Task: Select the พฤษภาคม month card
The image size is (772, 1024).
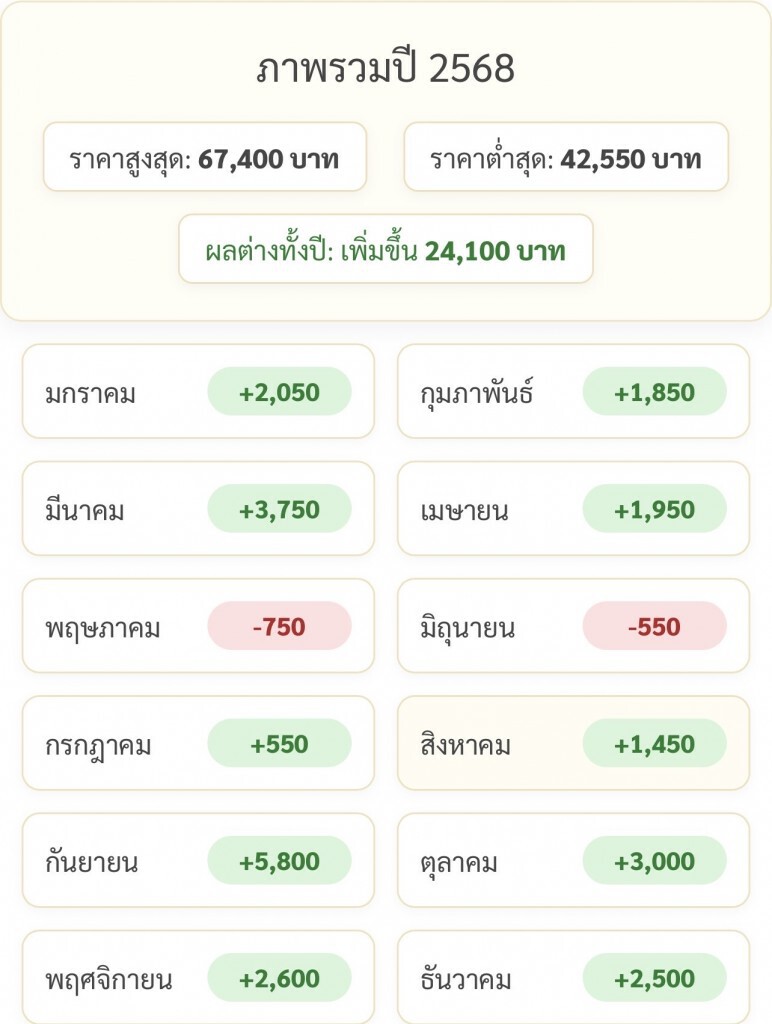Action: coord(198,626)
